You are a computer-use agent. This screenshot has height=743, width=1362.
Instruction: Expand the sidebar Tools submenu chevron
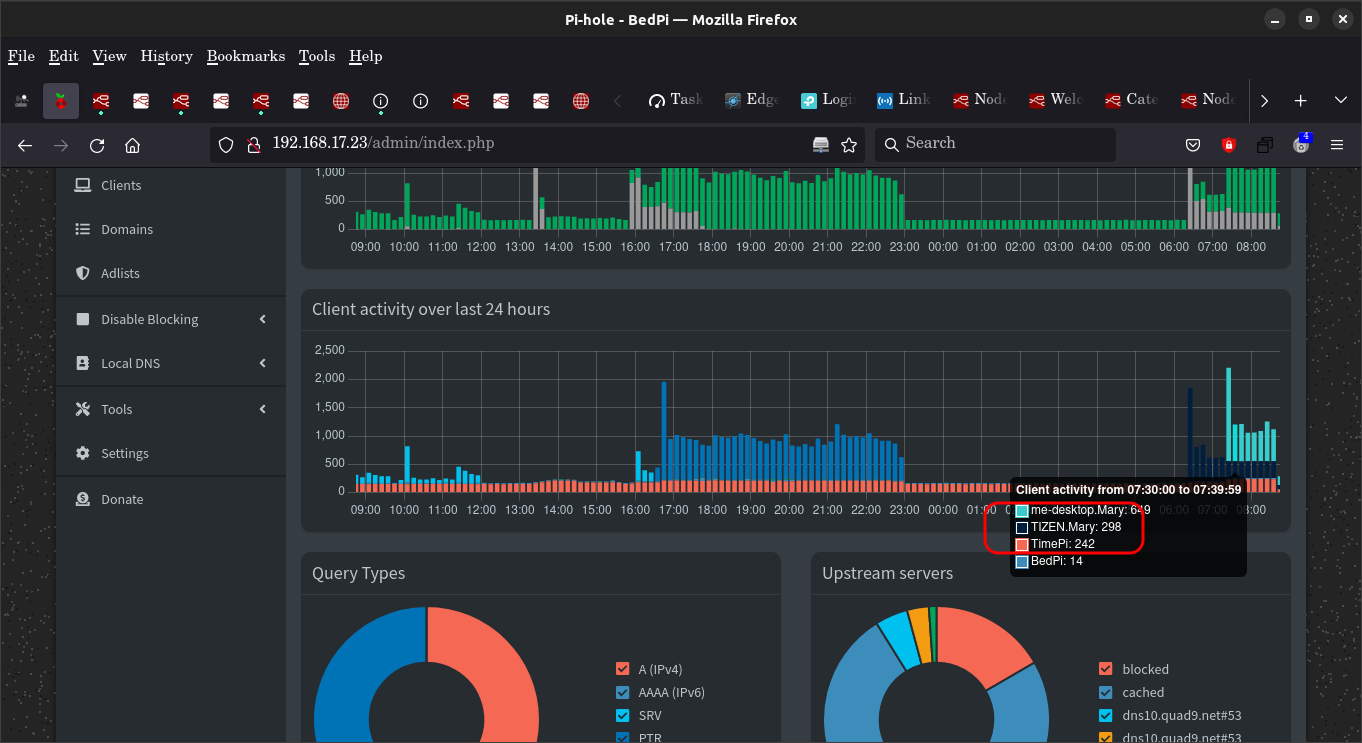click(x=263, y=409)
